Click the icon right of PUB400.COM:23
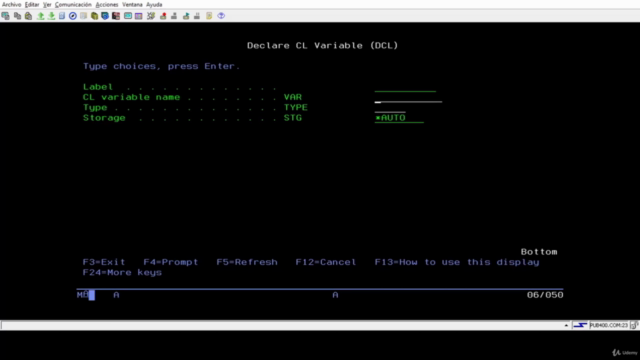The width and height of the screenshot is (640, 360). click(634, 325)
